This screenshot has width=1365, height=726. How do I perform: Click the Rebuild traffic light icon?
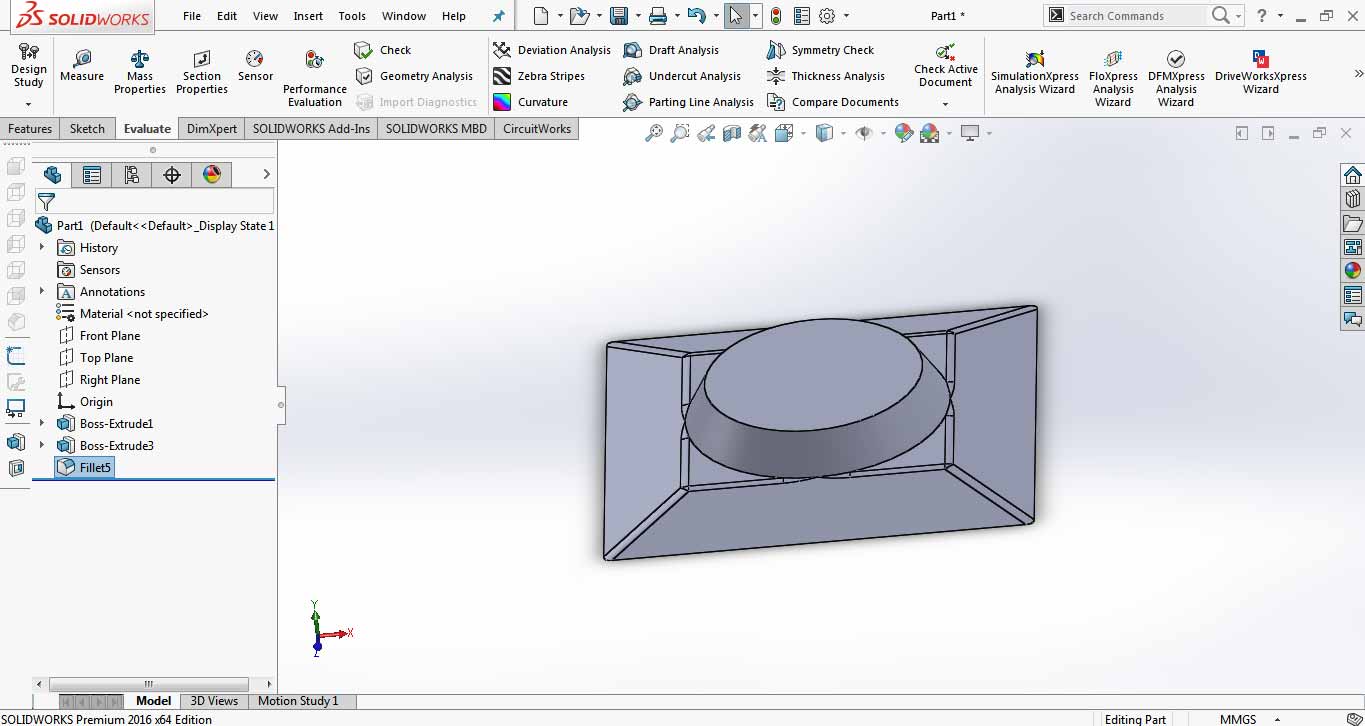pos(777,16)
